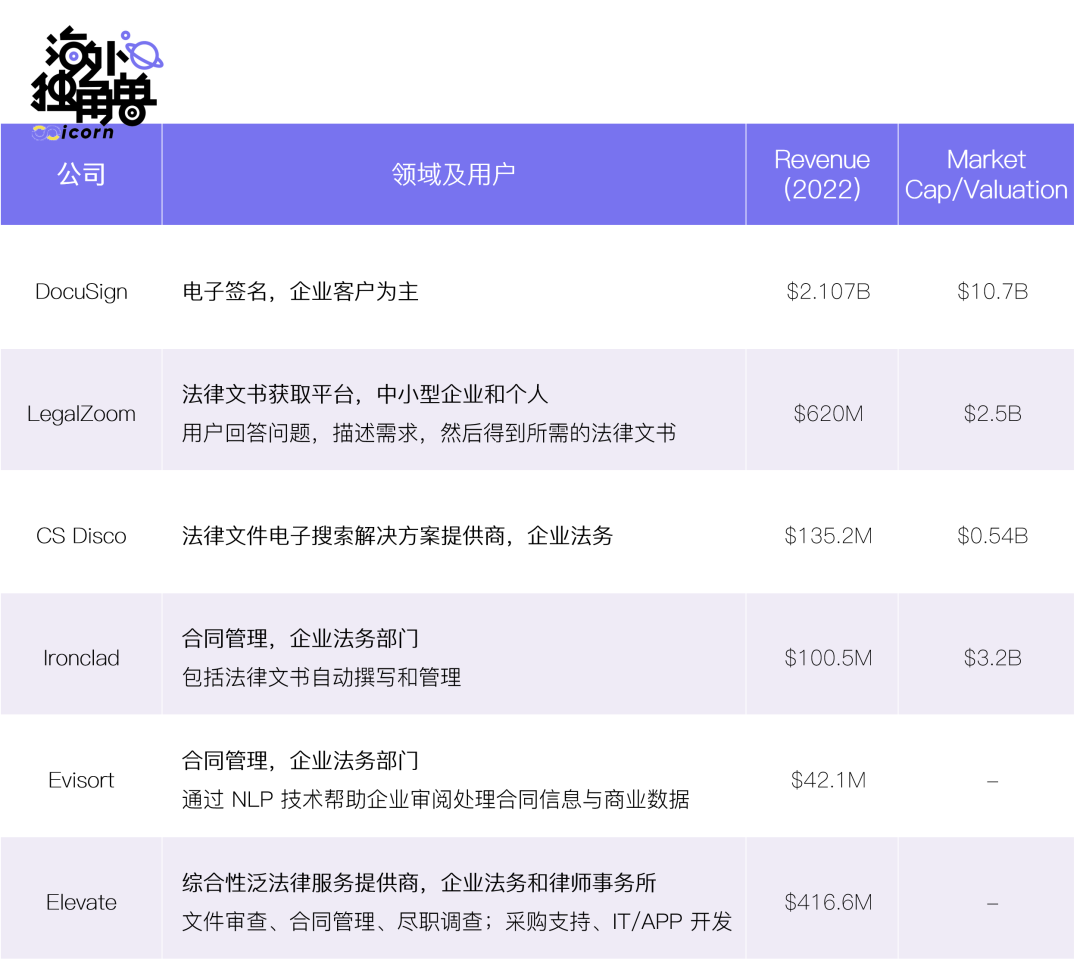Select the $416.6M revenue for Elevate
Image resolution: width=1080 pixels, height=960 pixels.
click(828, 902)
